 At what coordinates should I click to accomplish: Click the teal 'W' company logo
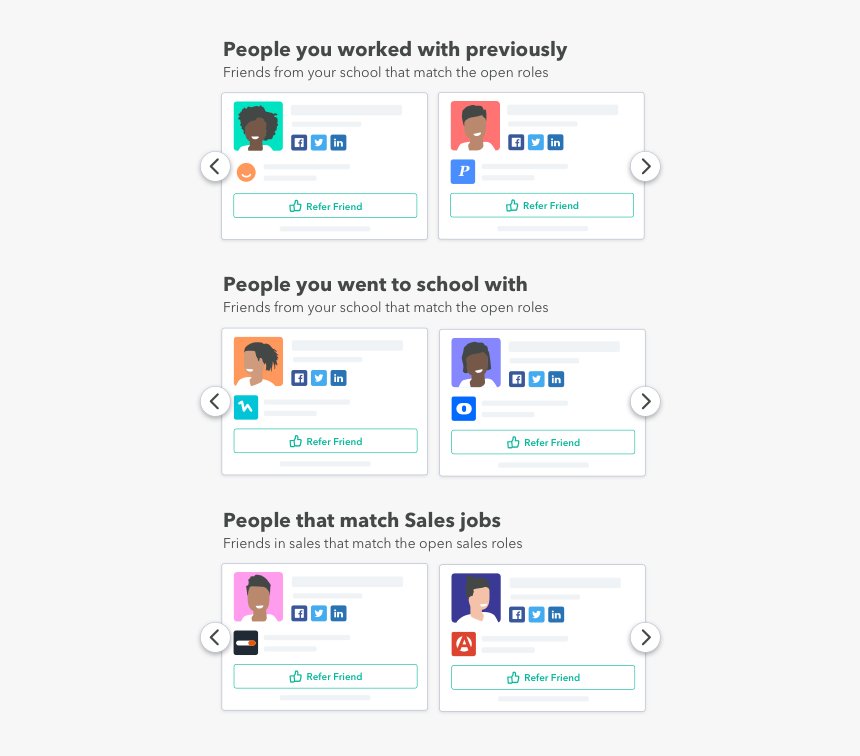246,407
